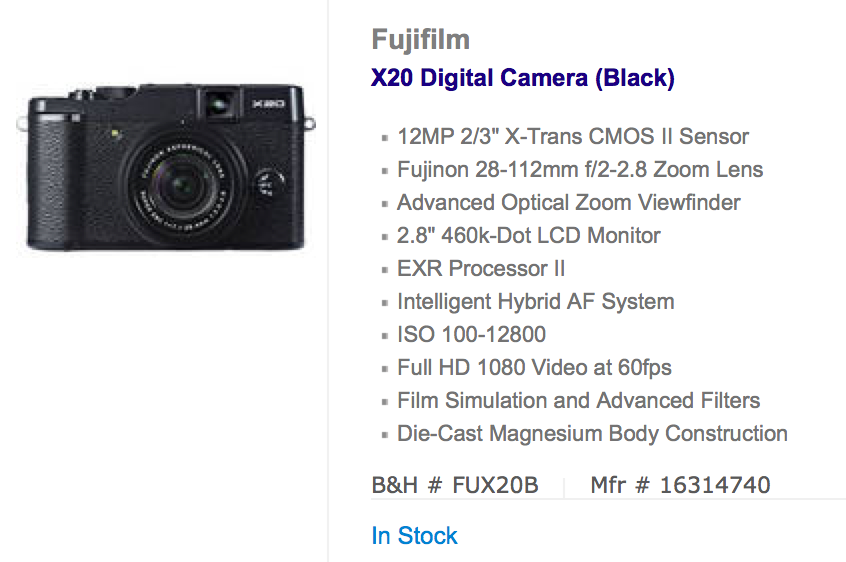This screenshot has width=846, height=562.
Task: Click the 2.8" 460k-Dot LCD Monitor feature
Action: click(529, 236)
